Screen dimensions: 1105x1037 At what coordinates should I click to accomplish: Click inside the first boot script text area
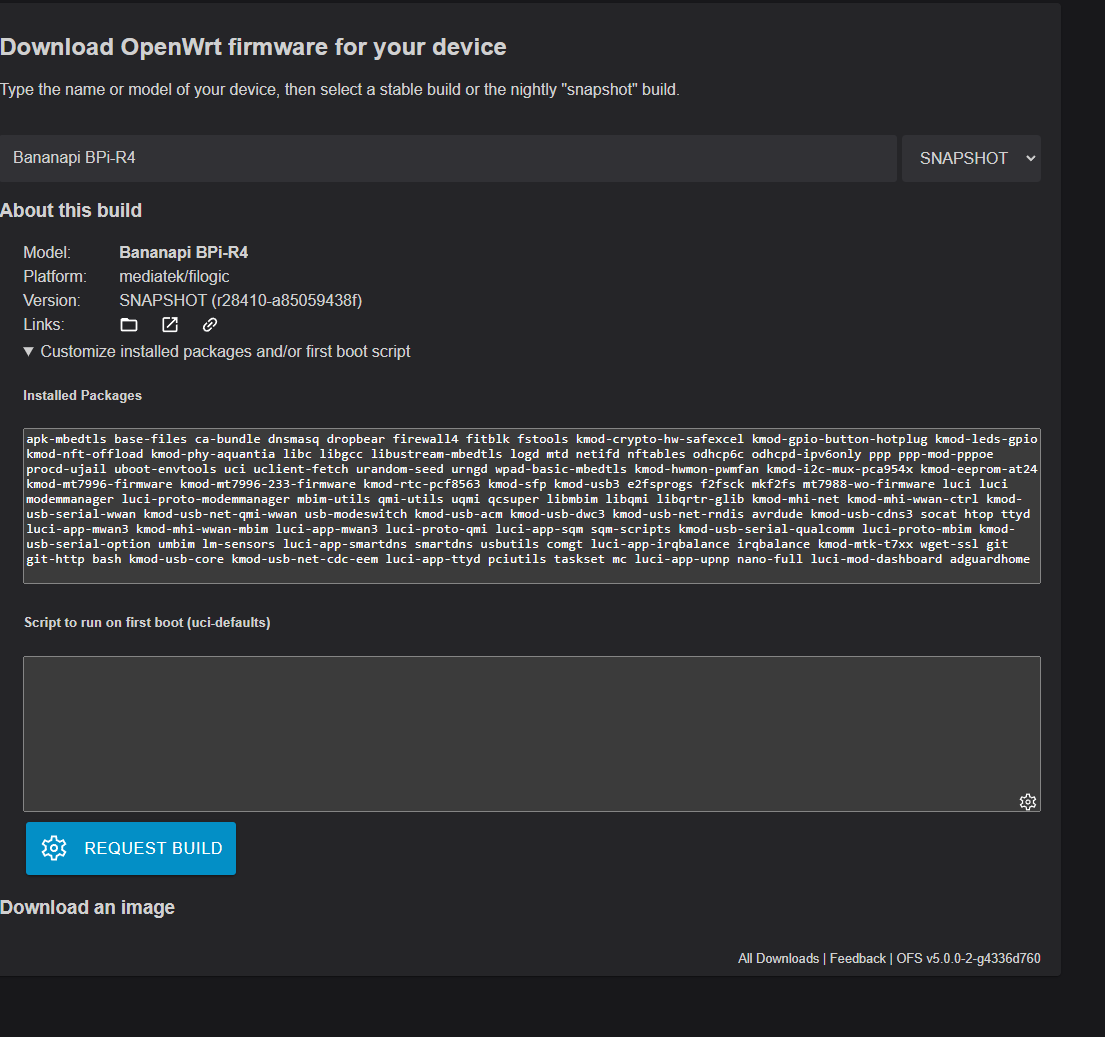click(532, 734)
